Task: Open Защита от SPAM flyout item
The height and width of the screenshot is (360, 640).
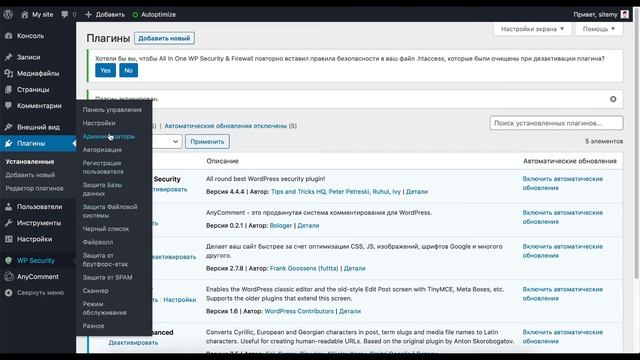Action: [x=107, y=277]
